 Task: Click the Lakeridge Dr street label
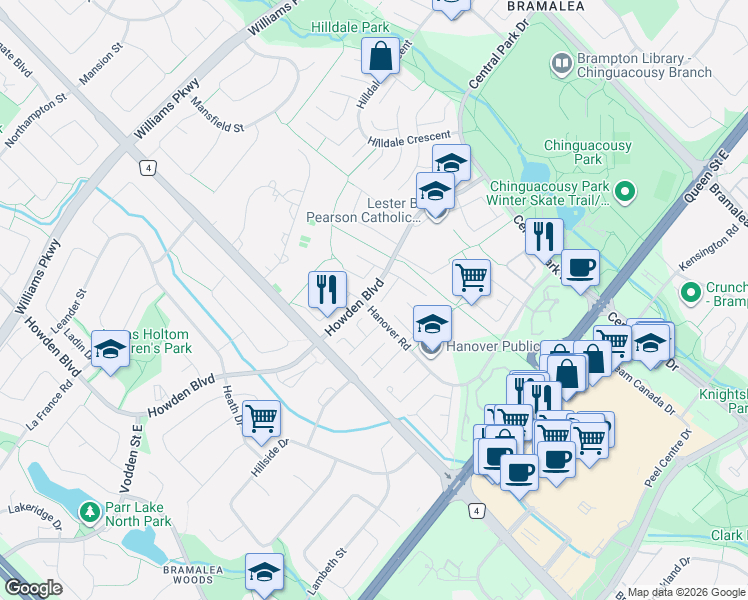click(35, 517)
